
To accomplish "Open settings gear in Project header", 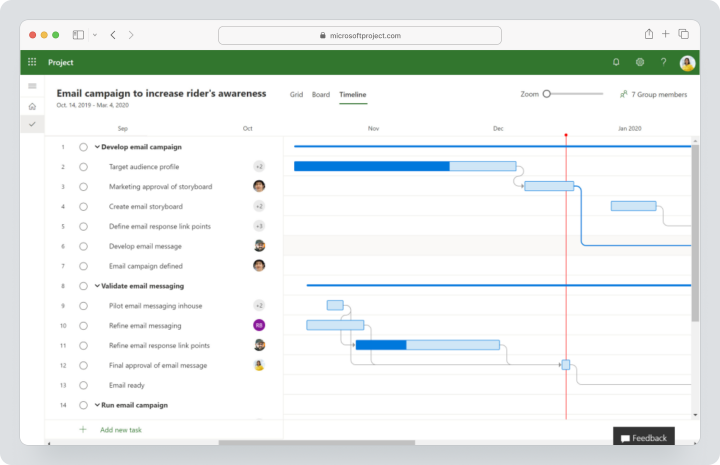I will pos(640,62).
